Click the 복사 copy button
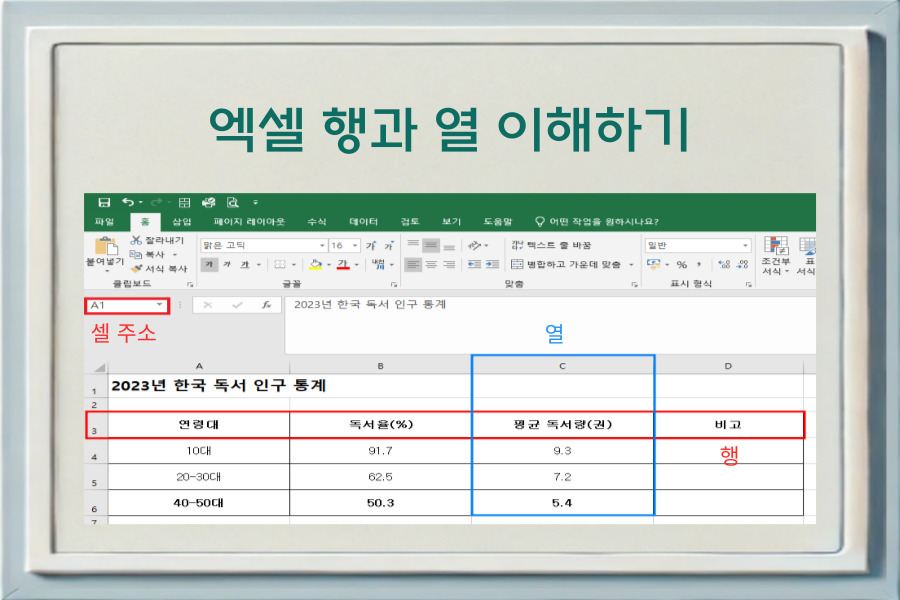900x600 pixels. [148, 254]
